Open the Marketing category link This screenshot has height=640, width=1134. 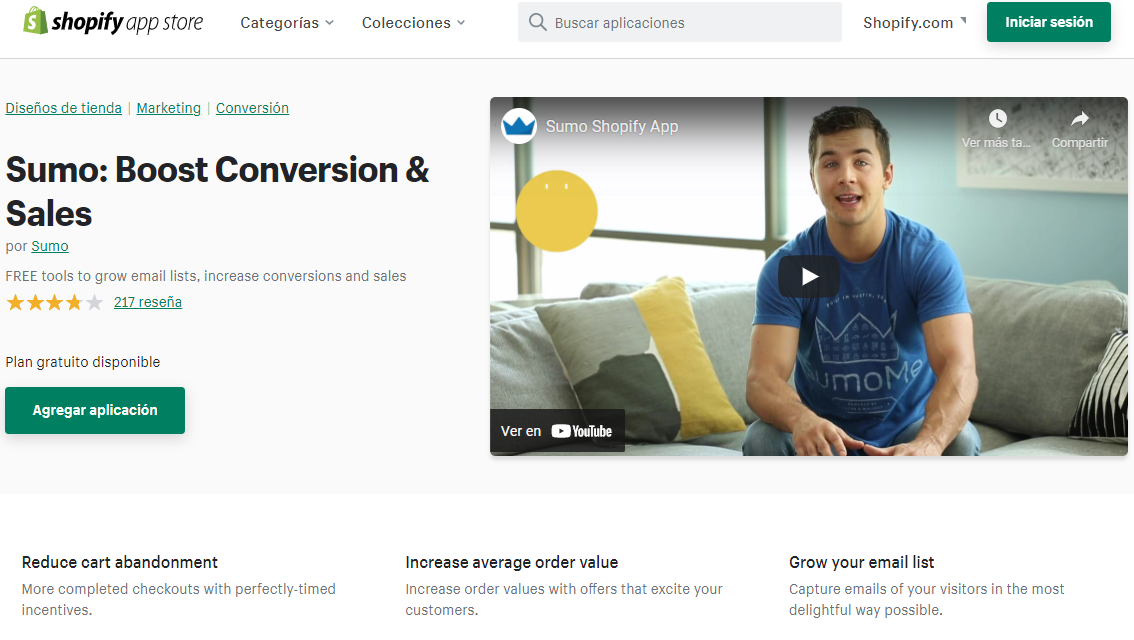click(x=169, y=108)
